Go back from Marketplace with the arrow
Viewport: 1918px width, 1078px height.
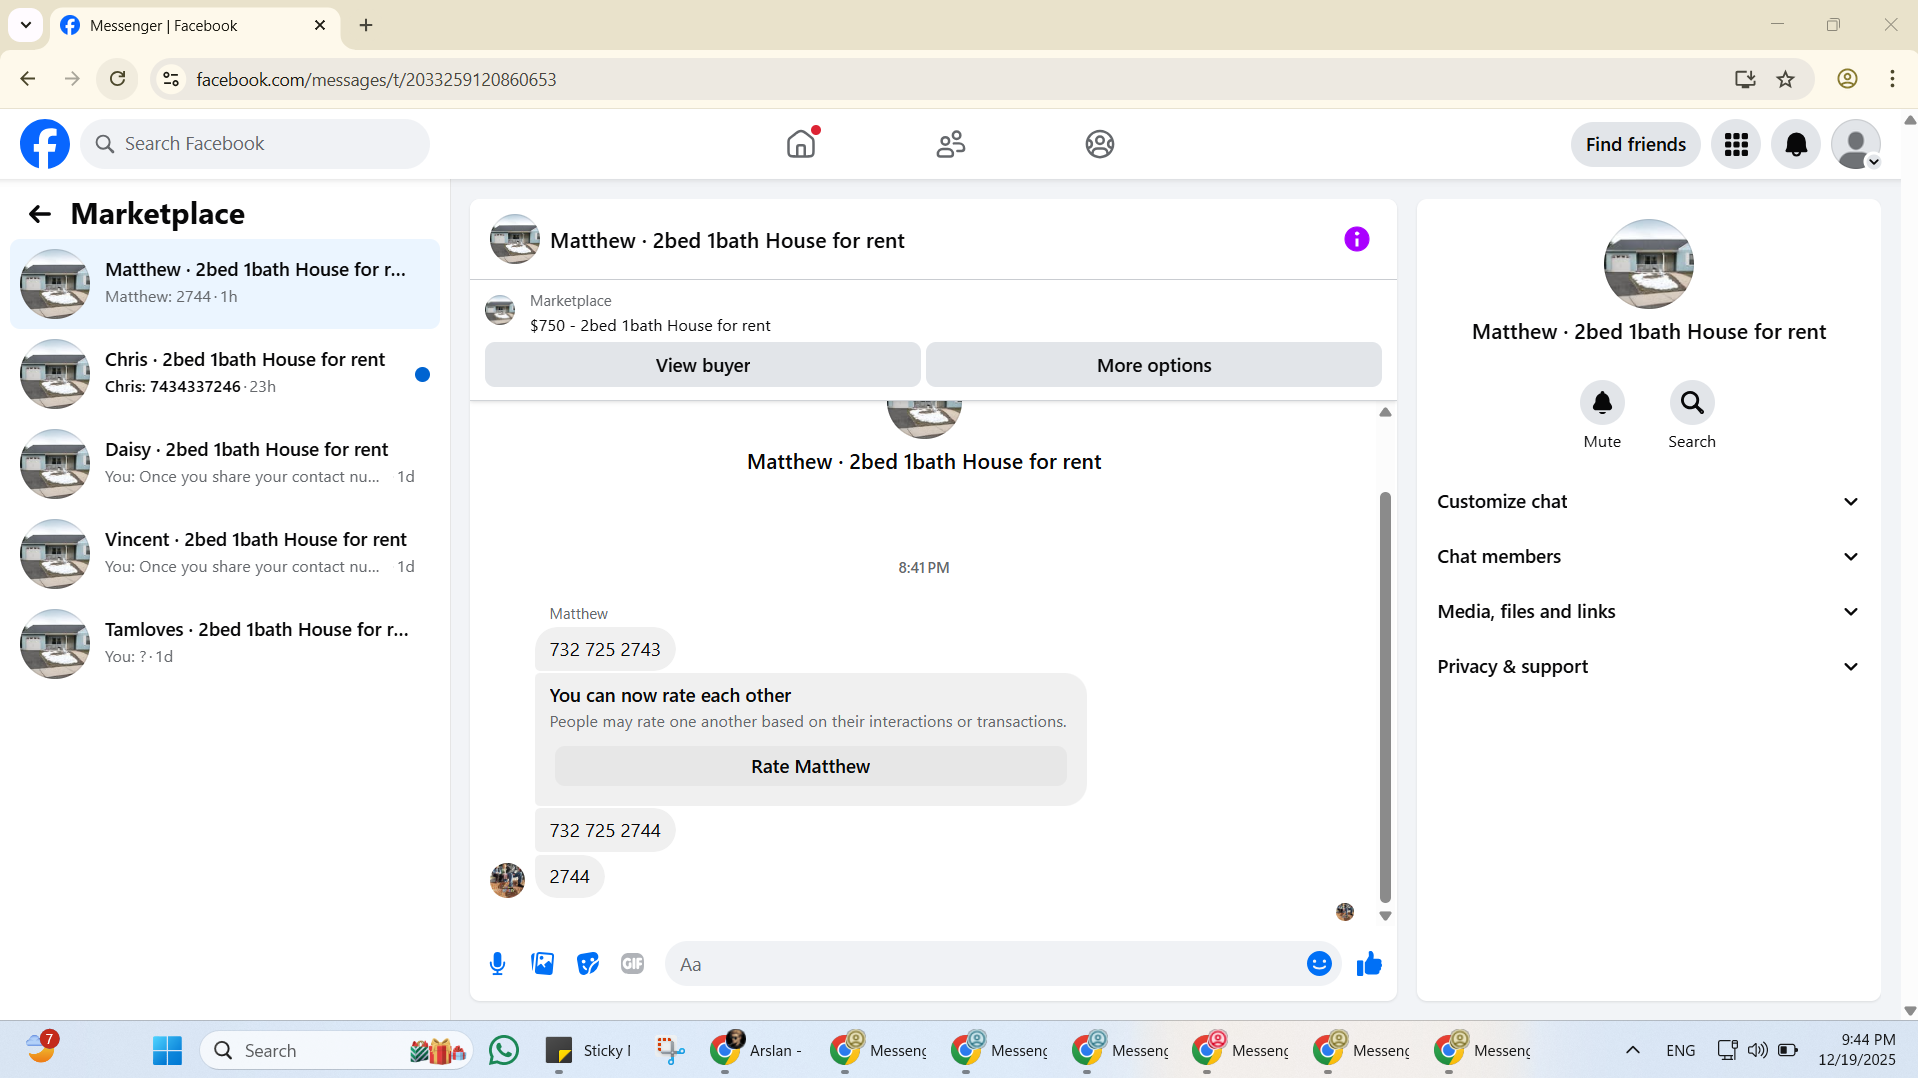[x=40, y=214]
